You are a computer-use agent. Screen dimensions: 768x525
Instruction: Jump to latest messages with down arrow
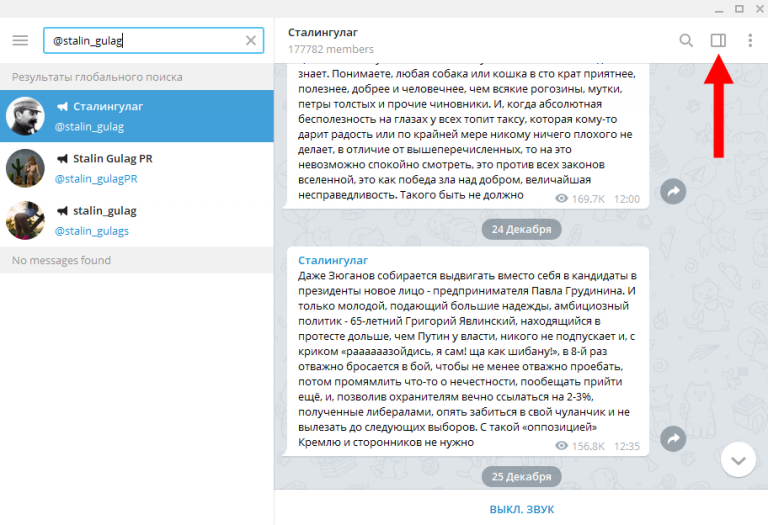(738, 459)
